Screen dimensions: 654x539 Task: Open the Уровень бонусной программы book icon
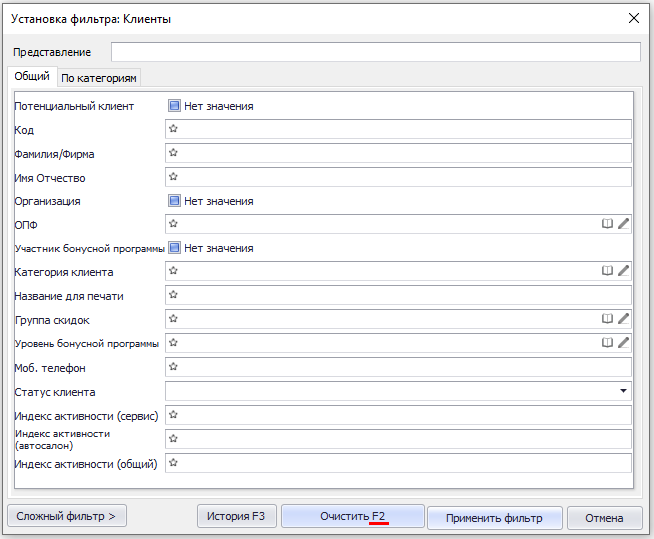coord(606,343)
